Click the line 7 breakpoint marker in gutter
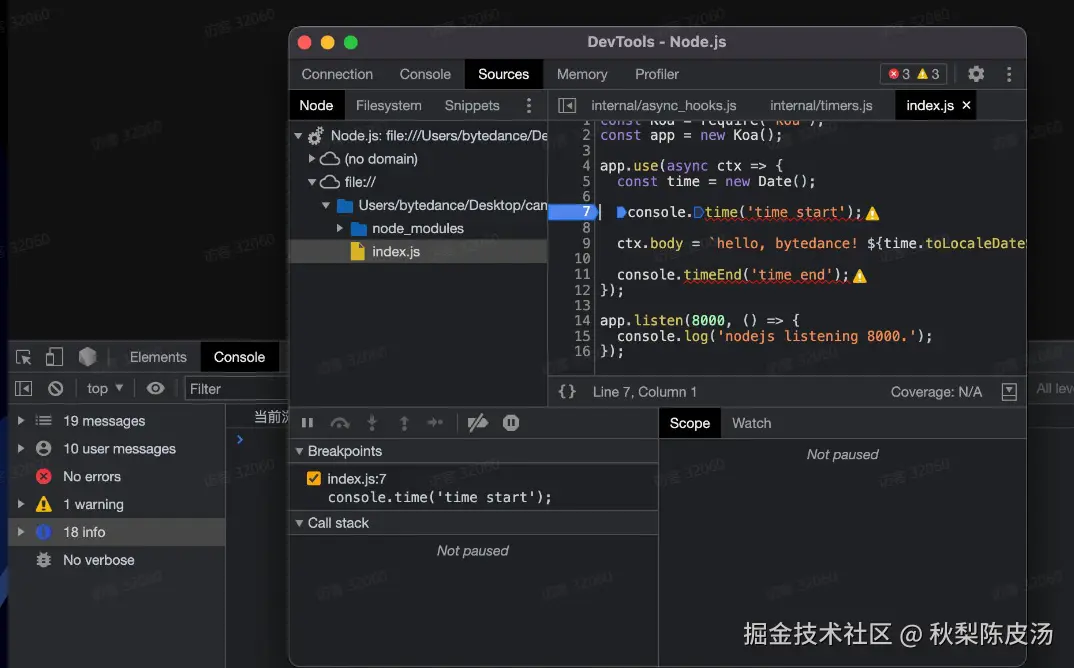Screen dimensions: 1074x668 [x=573, y=212]
